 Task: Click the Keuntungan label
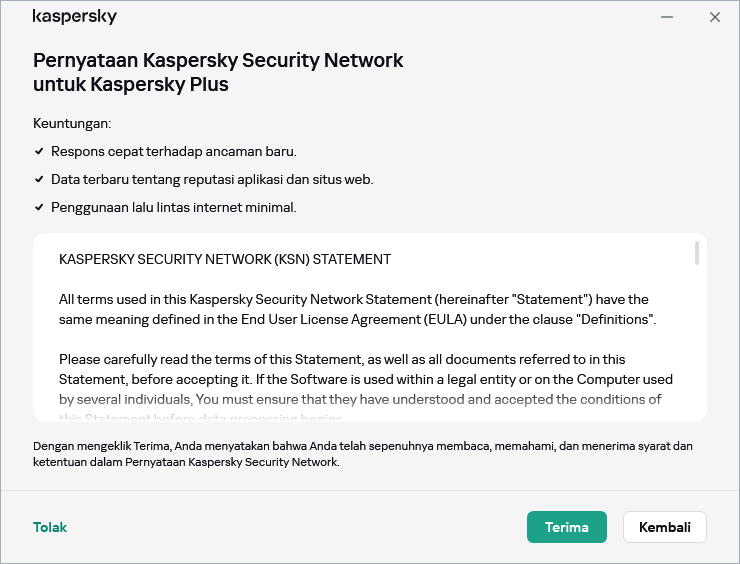(x=72, y=123)
